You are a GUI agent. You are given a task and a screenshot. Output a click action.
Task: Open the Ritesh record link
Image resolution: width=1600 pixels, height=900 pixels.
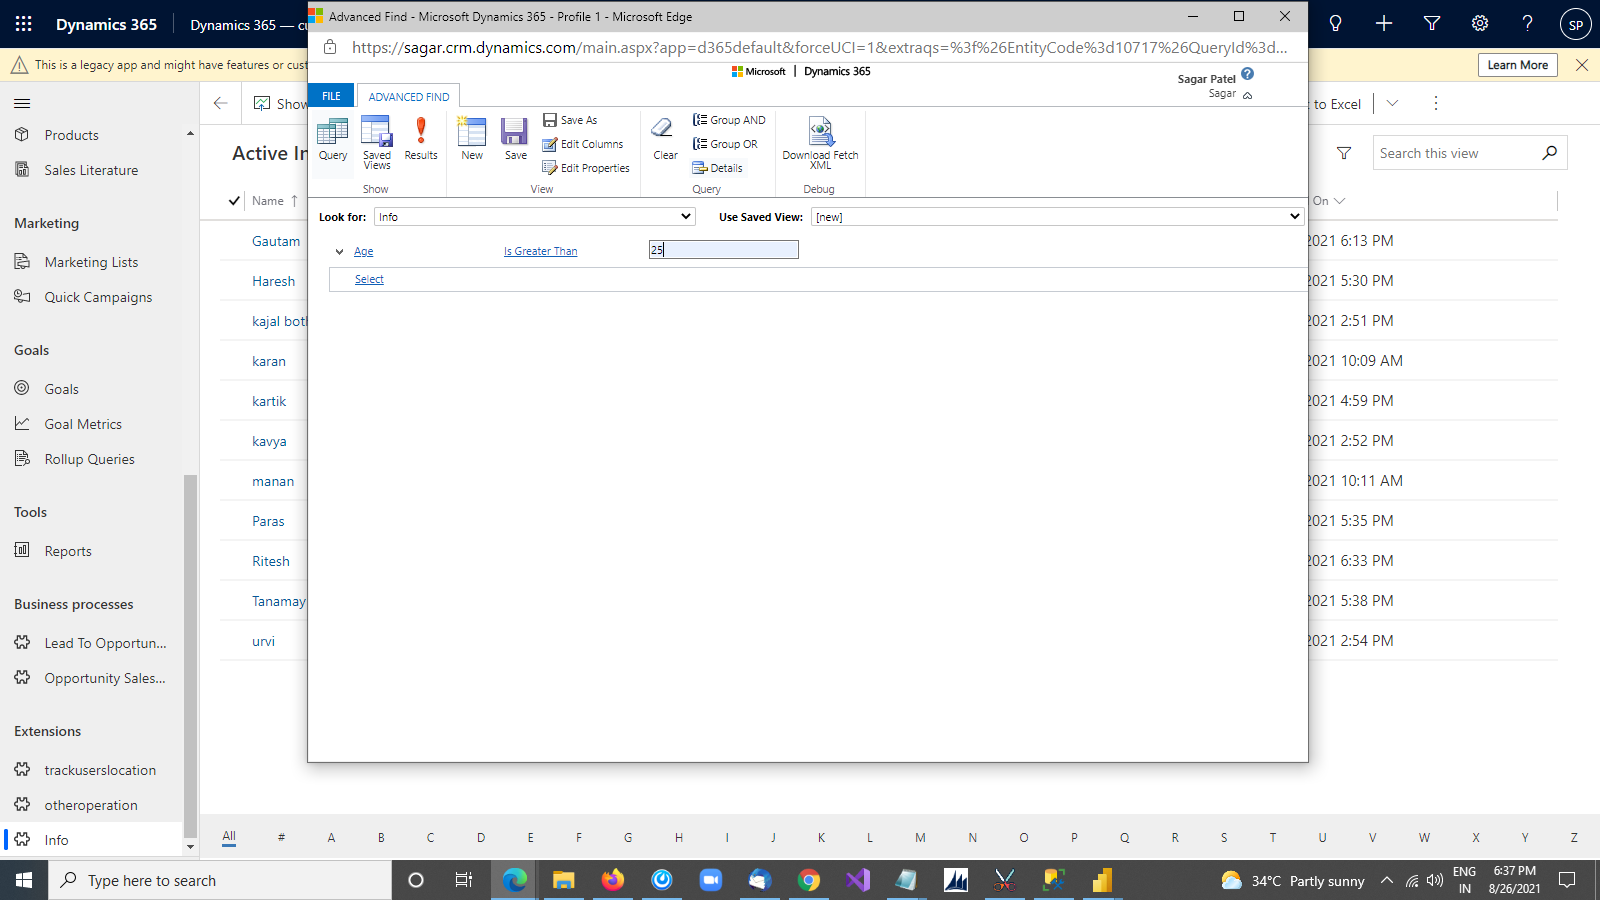coord(271,561)
